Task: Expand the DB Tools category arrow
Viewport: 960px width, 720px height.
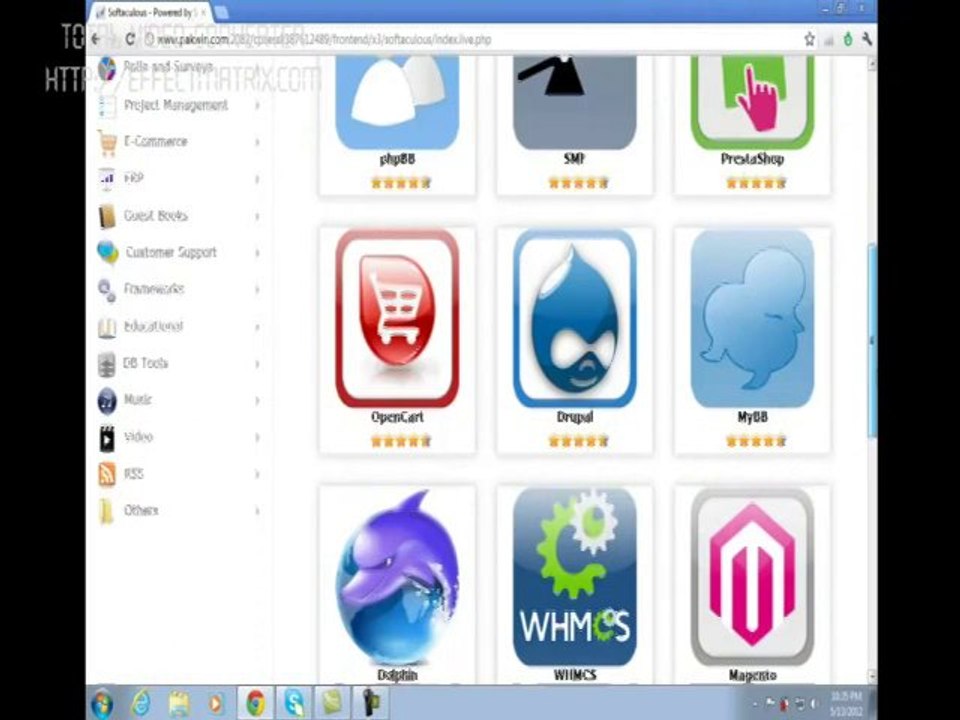Action: (x=257, y=364)
